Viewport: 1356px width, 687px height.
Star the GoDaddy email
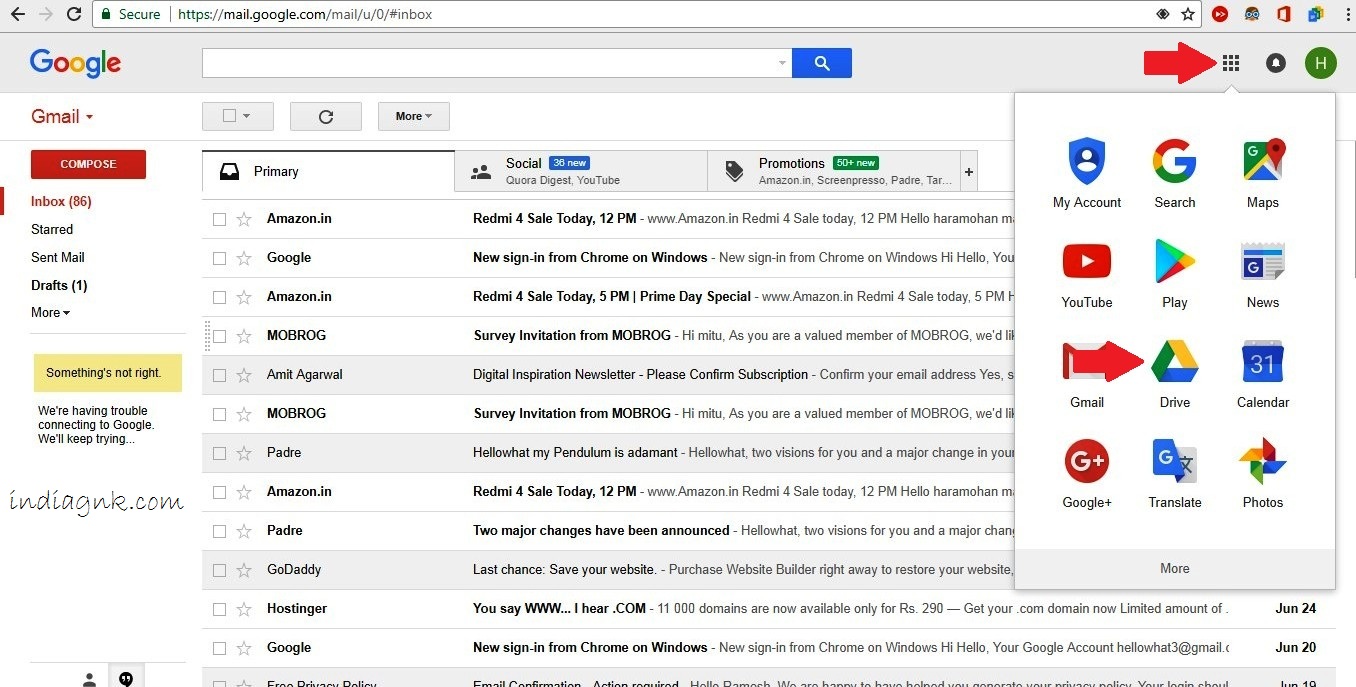244,570
